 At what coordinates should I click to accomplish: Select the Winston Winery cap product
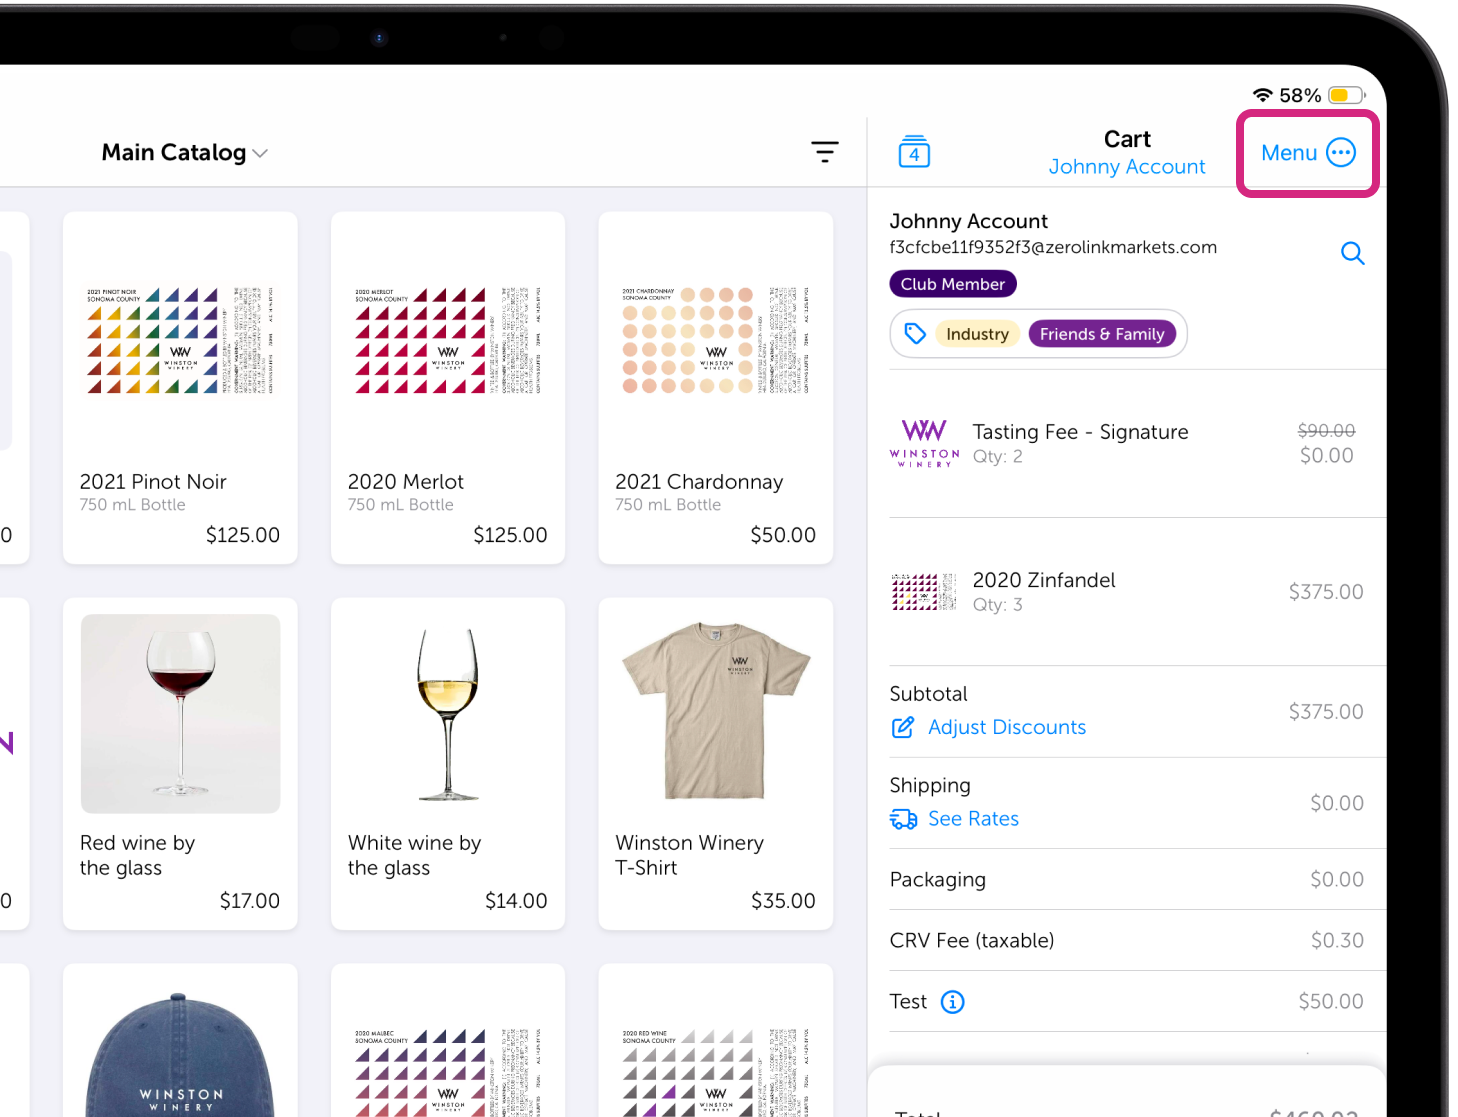180,1040
